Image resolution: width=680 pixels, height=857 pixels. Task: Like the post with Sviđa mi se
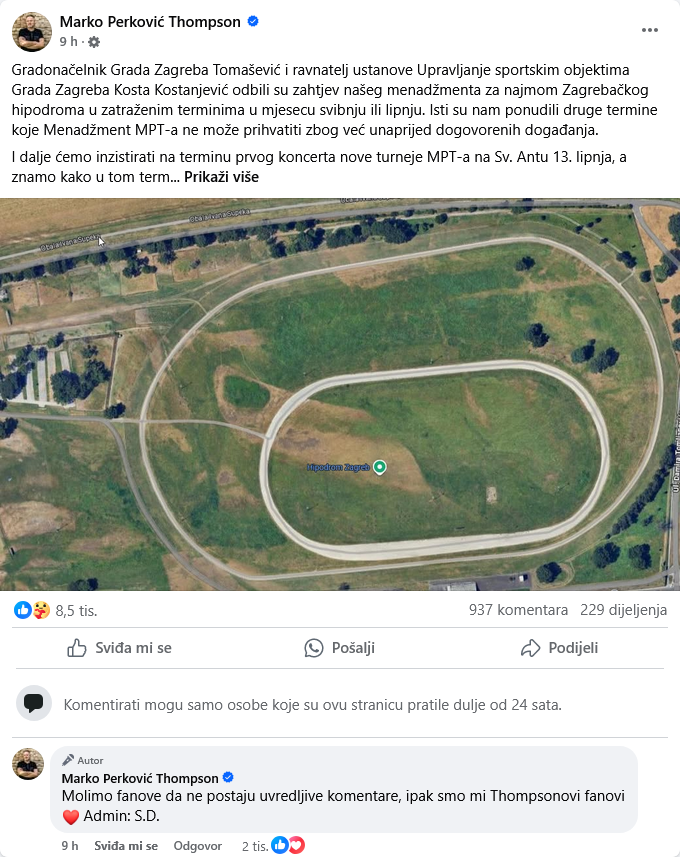(119, 648)
